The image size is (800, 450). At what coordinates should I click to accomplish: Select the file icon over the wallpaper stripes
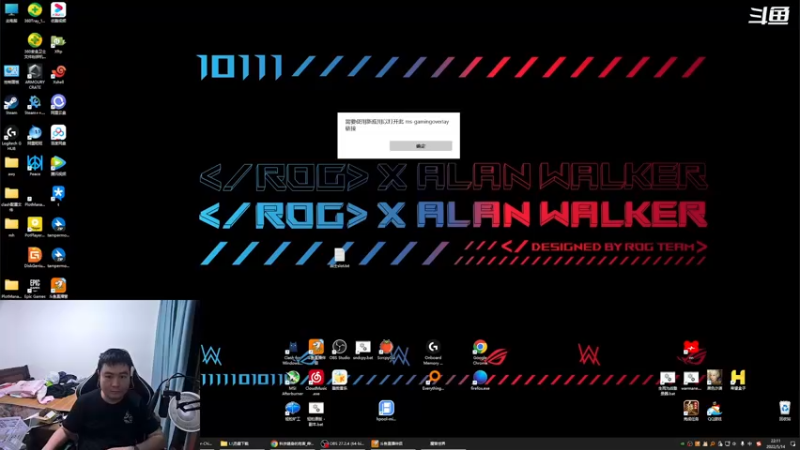point(339,258)
